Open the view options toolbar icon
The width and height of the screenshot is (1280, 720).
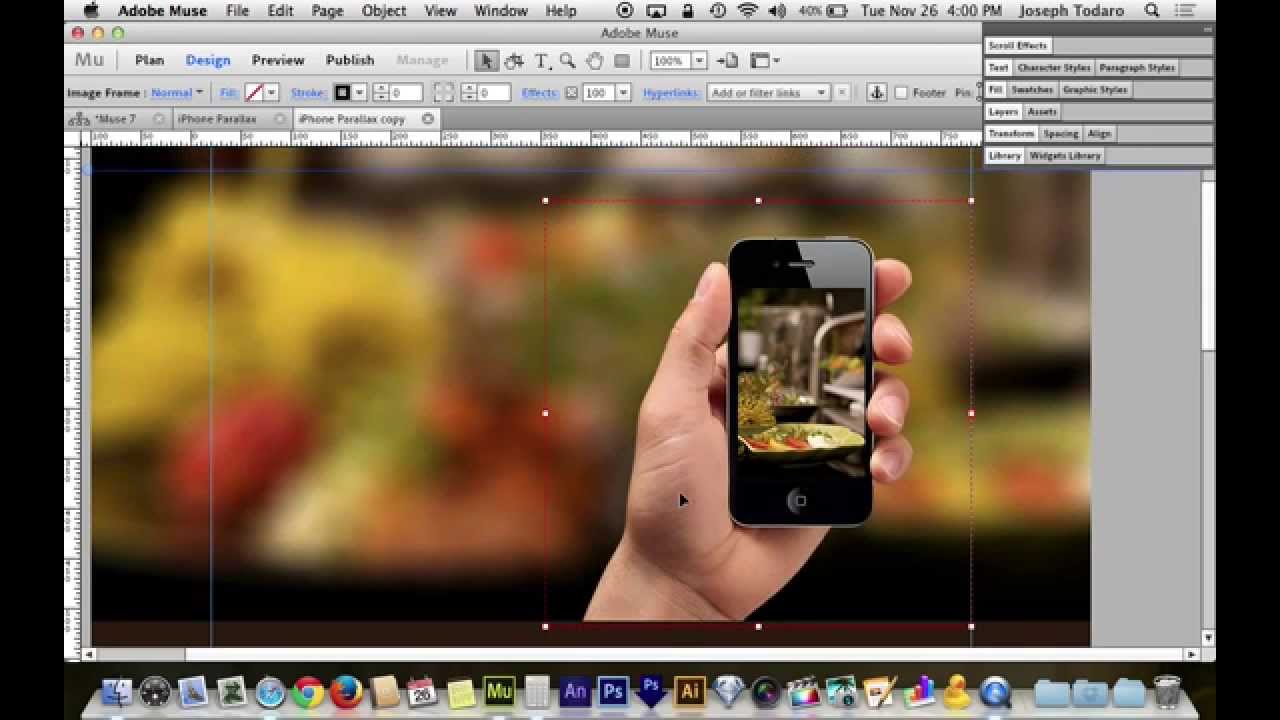765,61
